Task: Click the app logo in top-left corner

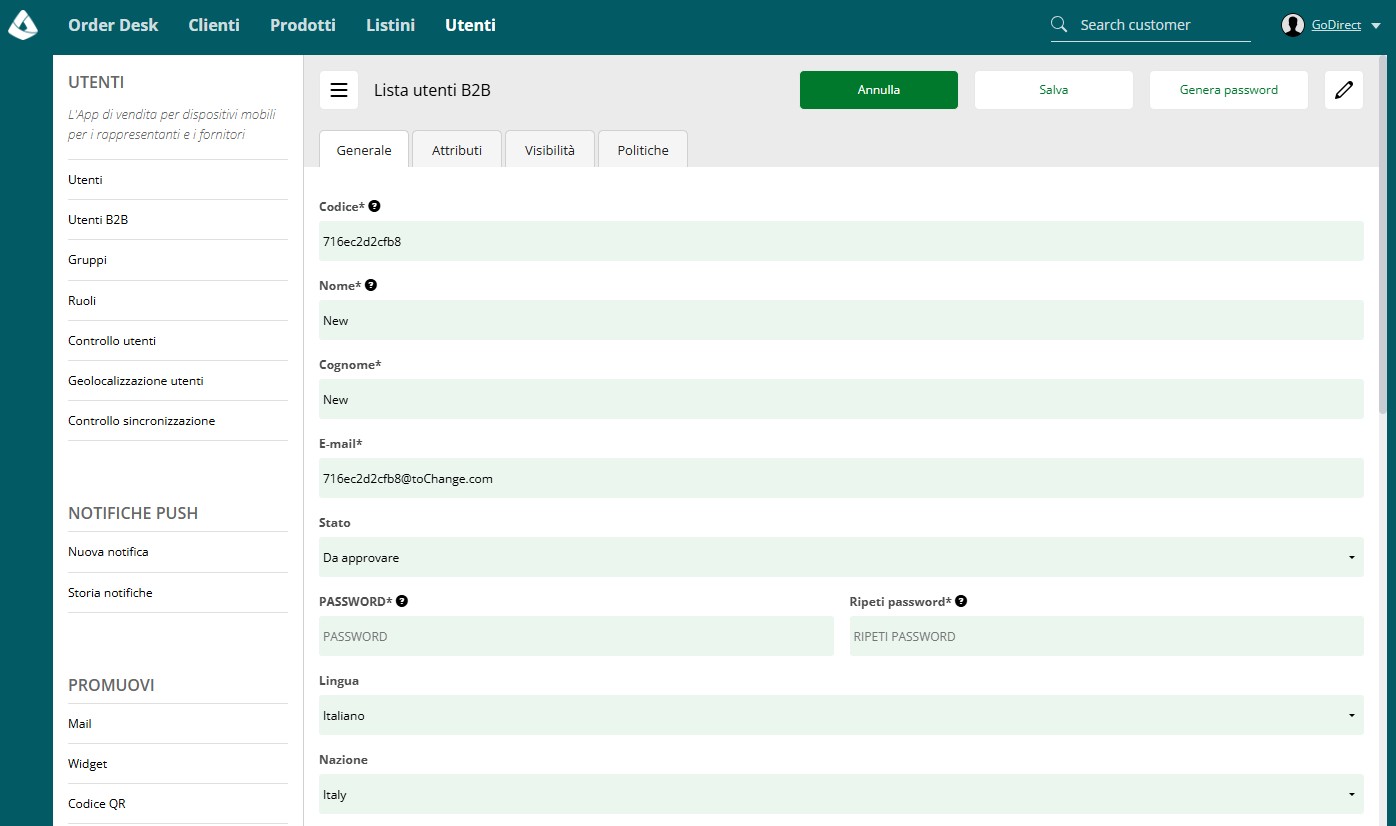Action: [x=22, y=25]
